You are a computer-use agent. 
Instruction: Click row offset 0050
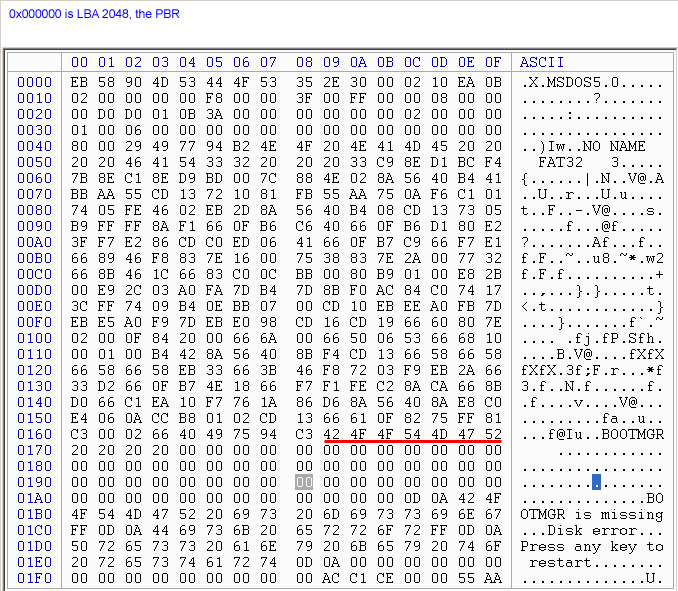click(x=34, y=162)
